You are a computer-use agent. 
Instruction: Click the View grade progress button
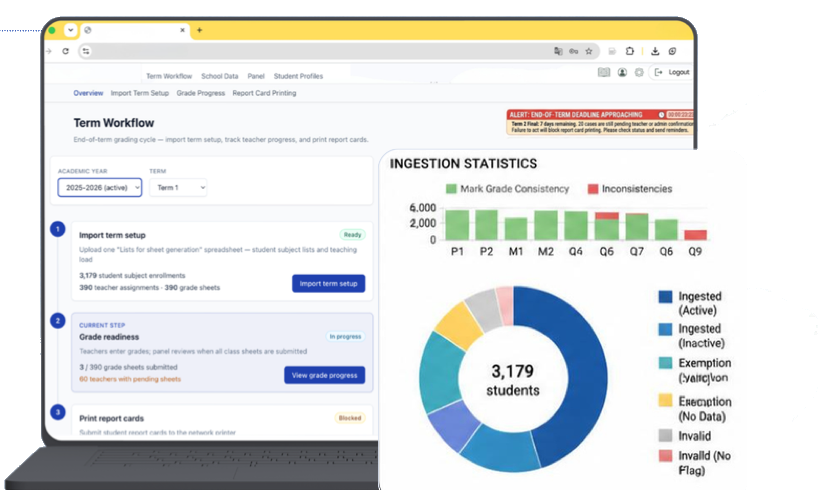pyautogui.click(x=324, y=375)
